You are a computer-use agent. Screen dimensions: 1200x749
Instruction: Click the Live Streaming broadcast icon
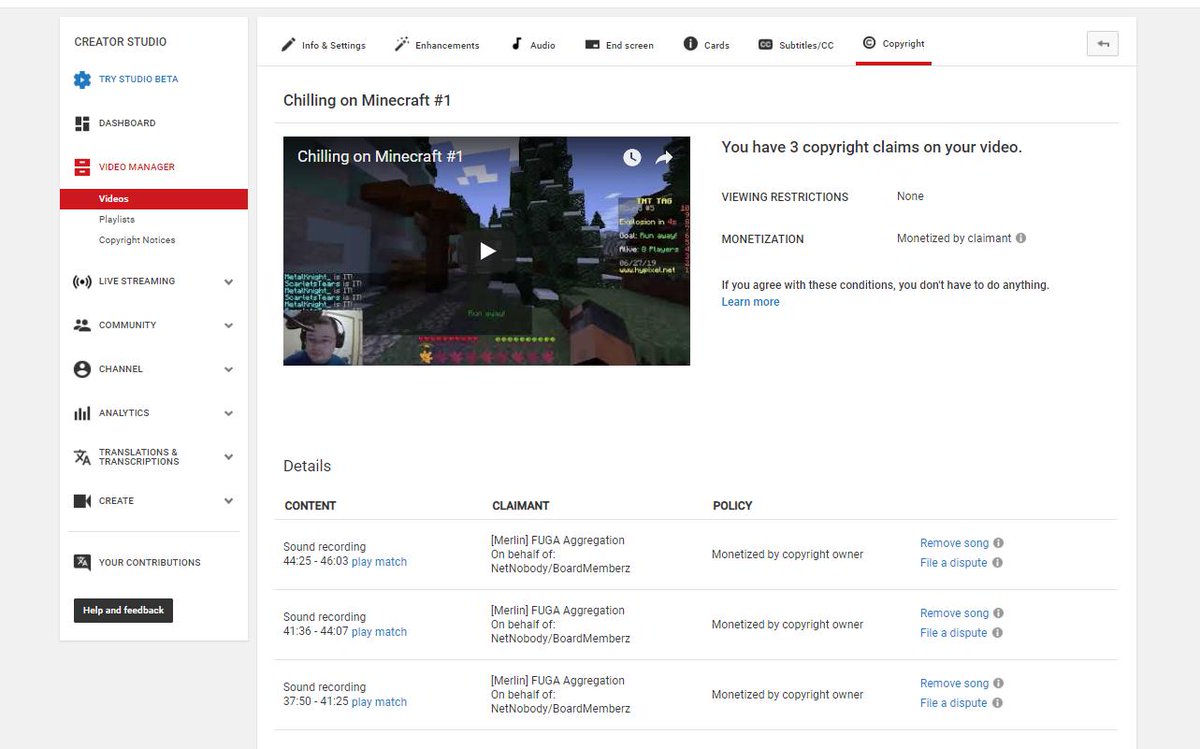(82, 281)
